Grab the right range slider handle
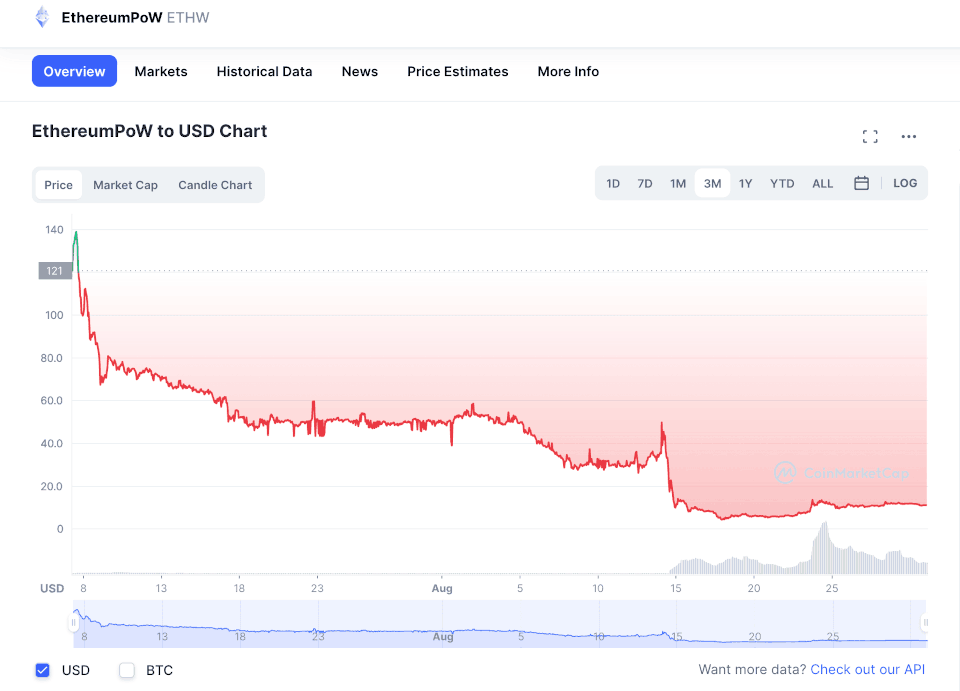The image size is (960, 691). point(925,623)
